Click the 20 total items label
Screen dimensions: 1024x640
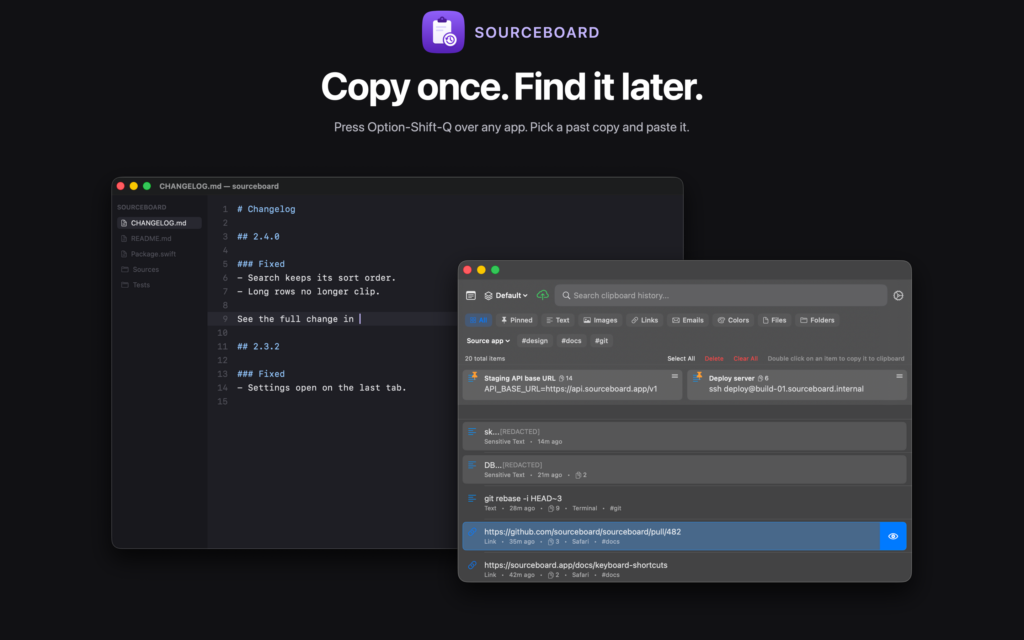485,359
